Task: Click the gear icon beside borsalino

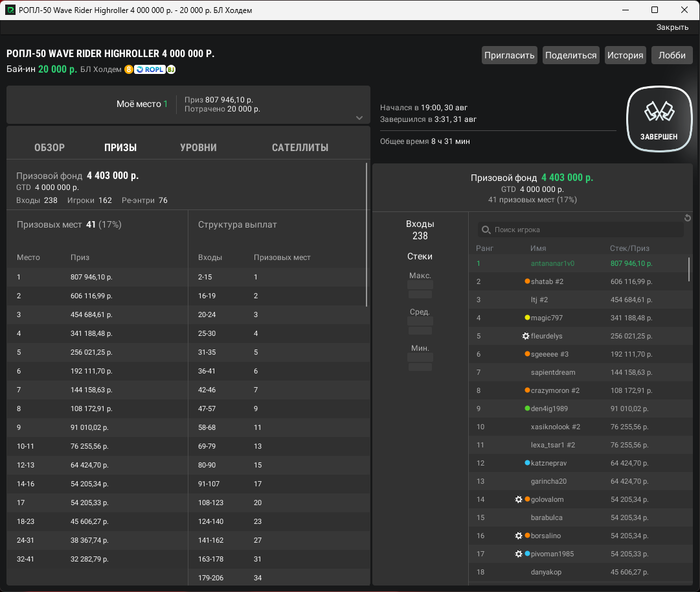Action: tap(518, 536)
